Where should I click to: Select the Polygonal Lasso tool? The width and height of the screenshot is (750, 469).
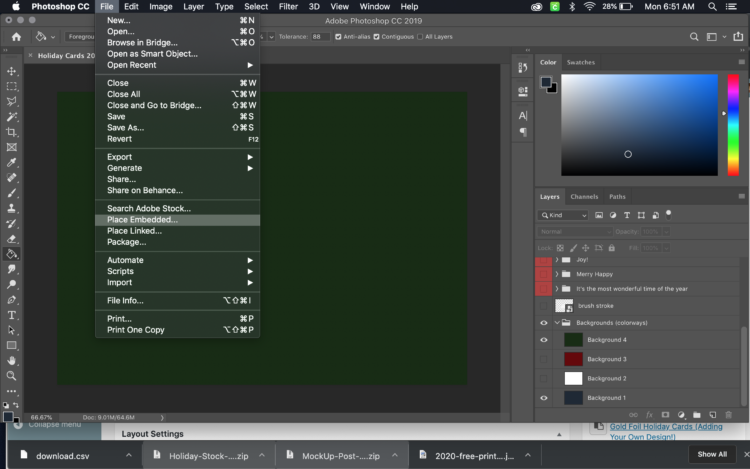[11, 102]
